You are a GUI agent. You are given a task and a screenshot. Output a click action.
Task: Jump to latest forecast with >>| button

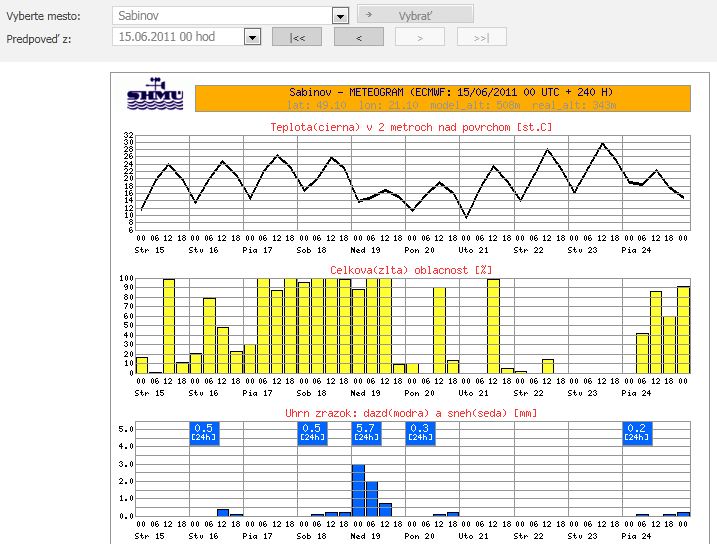click(x=482, y=37)
